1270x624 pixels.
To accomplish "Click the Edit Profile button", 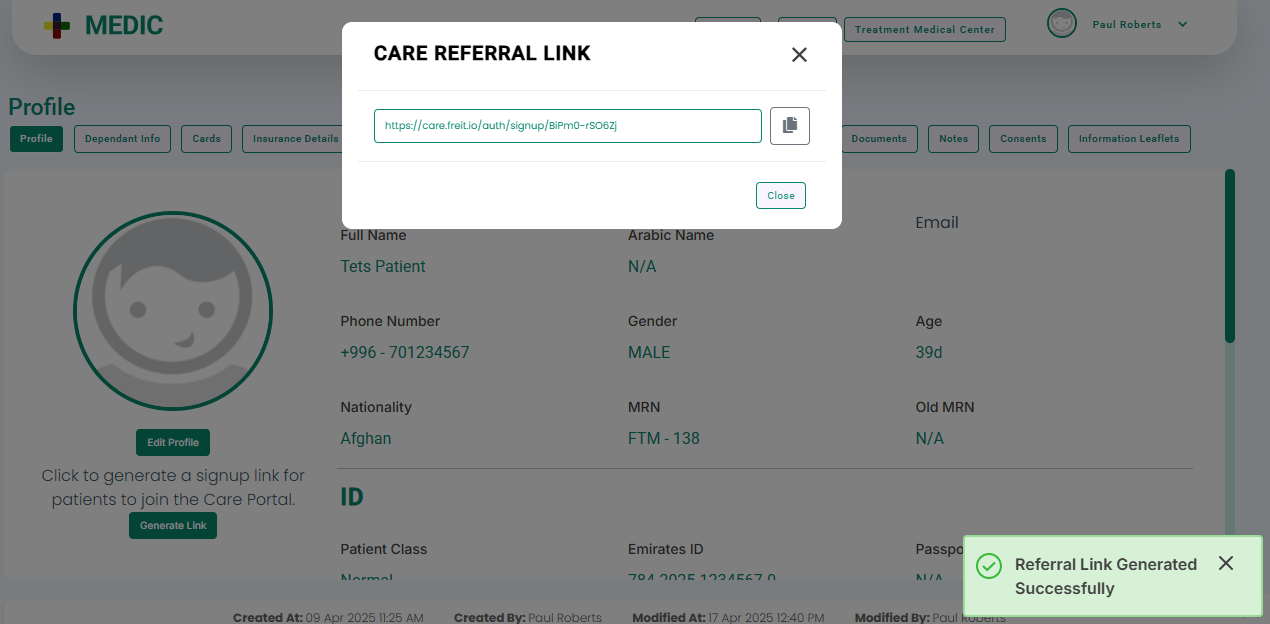I will pos(173,442).
